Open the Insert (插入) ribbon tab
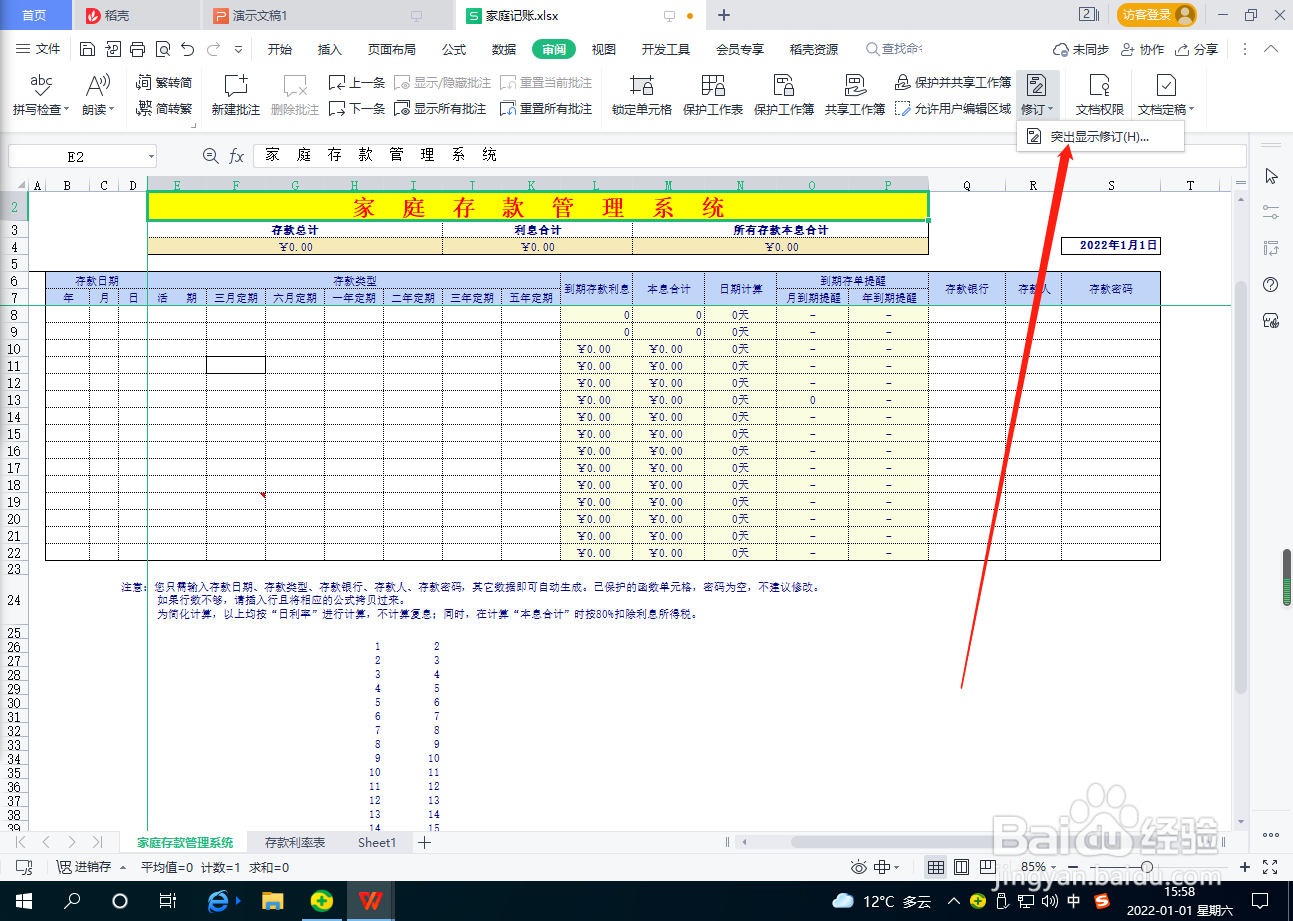1293x921 pixels. (x=329, y=49)
